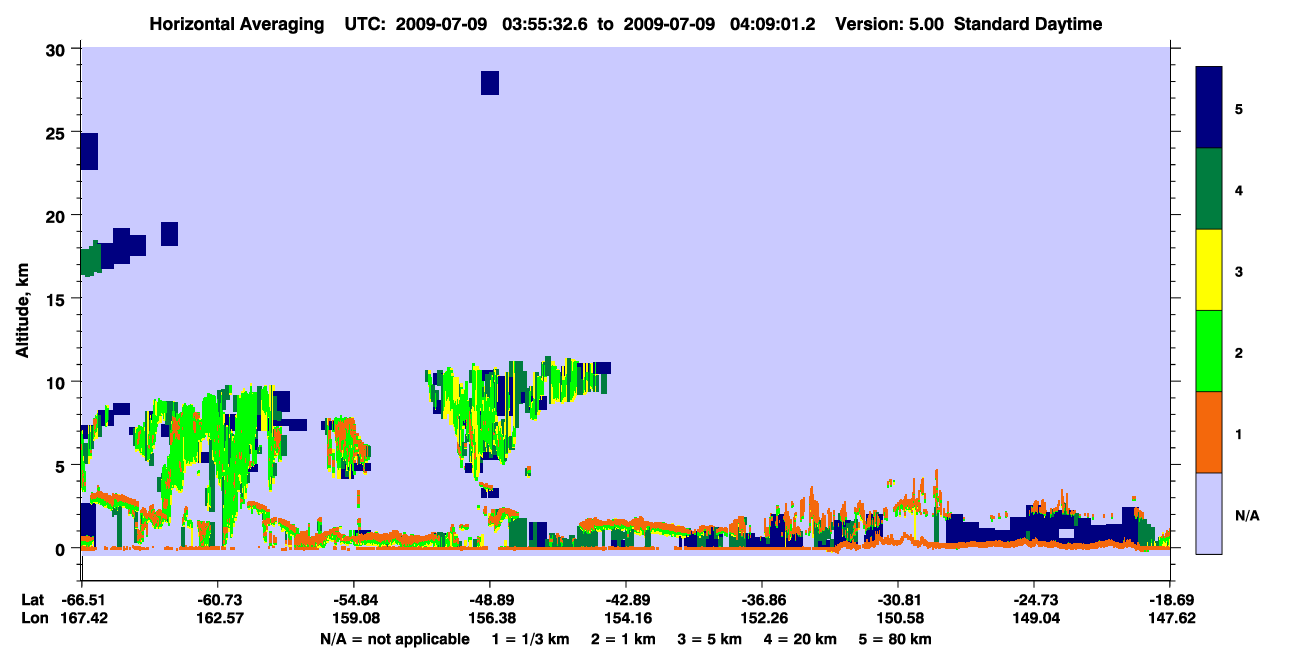Click the yellow colorbar segment labeled 3

click(1209, 270)
